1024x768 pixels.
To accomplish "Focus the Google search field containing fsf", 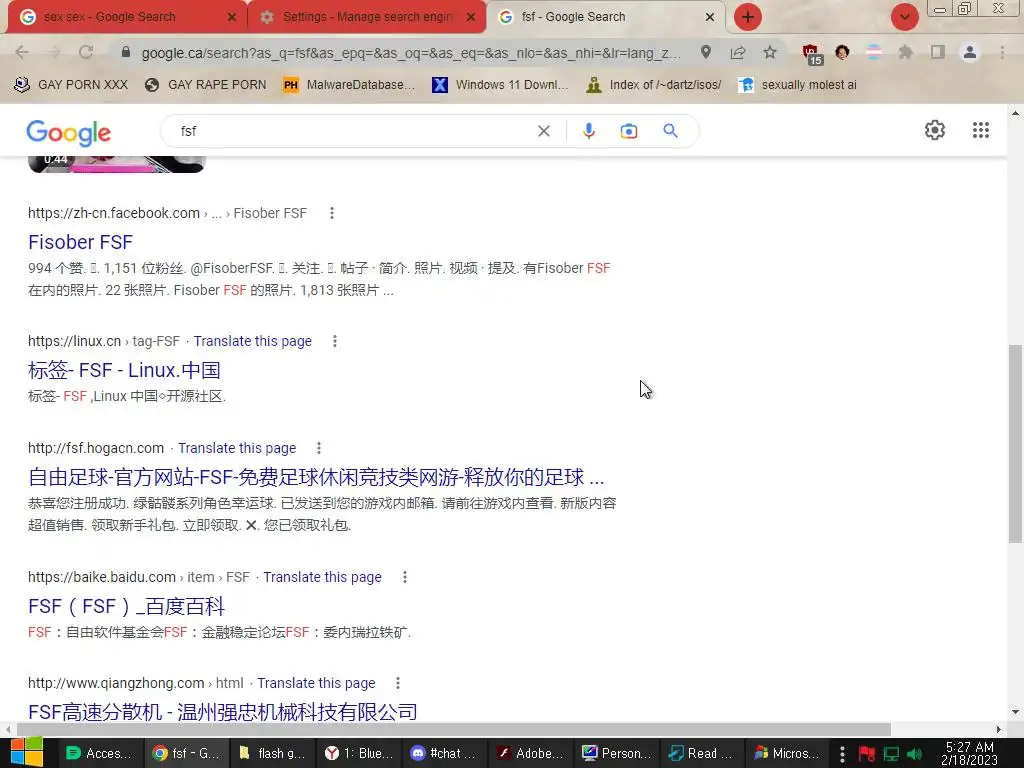I will click(x=353, y=131).
